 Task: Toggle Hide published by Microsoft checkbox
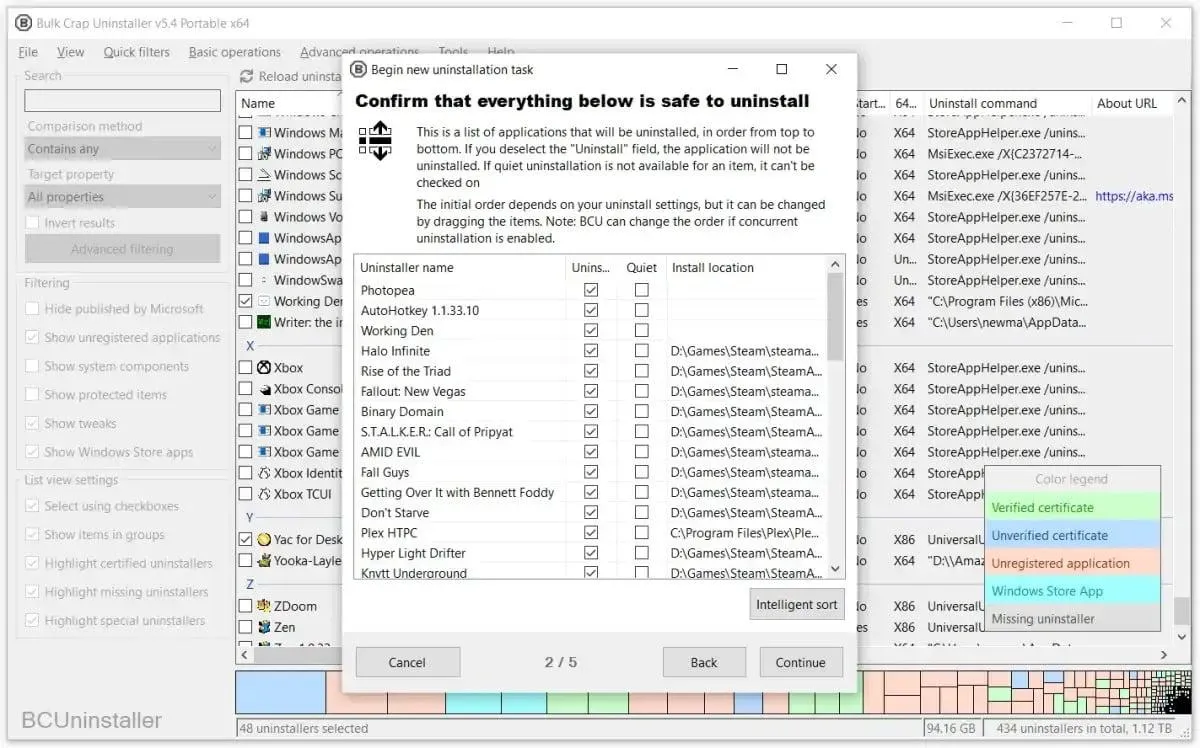click(x=33, y=309)
